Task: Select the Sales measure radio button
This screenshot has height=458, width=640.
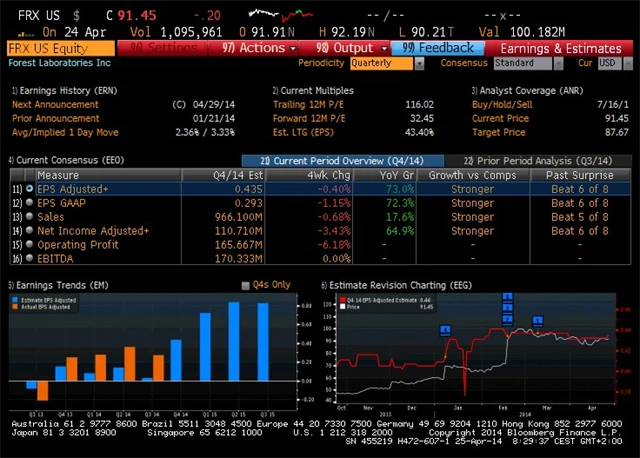Action: tap(29, 216)
